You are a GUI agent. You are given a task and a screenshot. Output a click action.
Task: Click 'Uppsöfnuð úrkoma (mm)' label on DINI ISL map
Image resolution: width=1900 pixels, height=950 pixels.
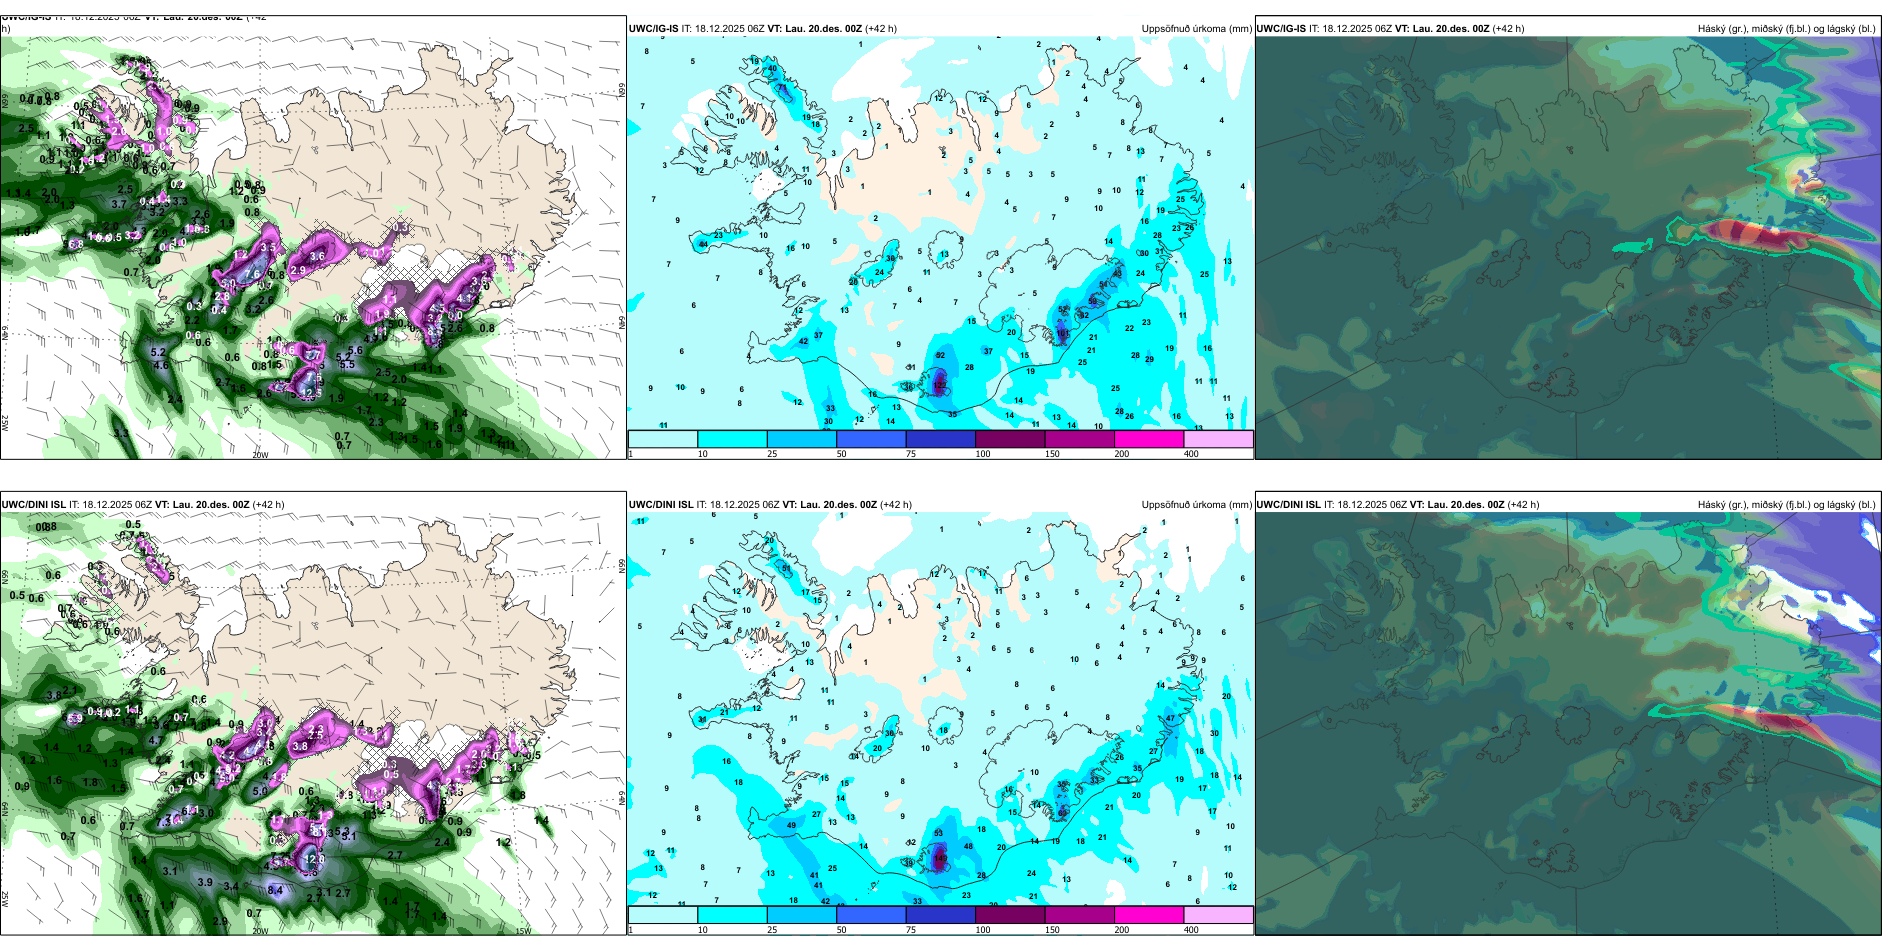[1196, 505]
